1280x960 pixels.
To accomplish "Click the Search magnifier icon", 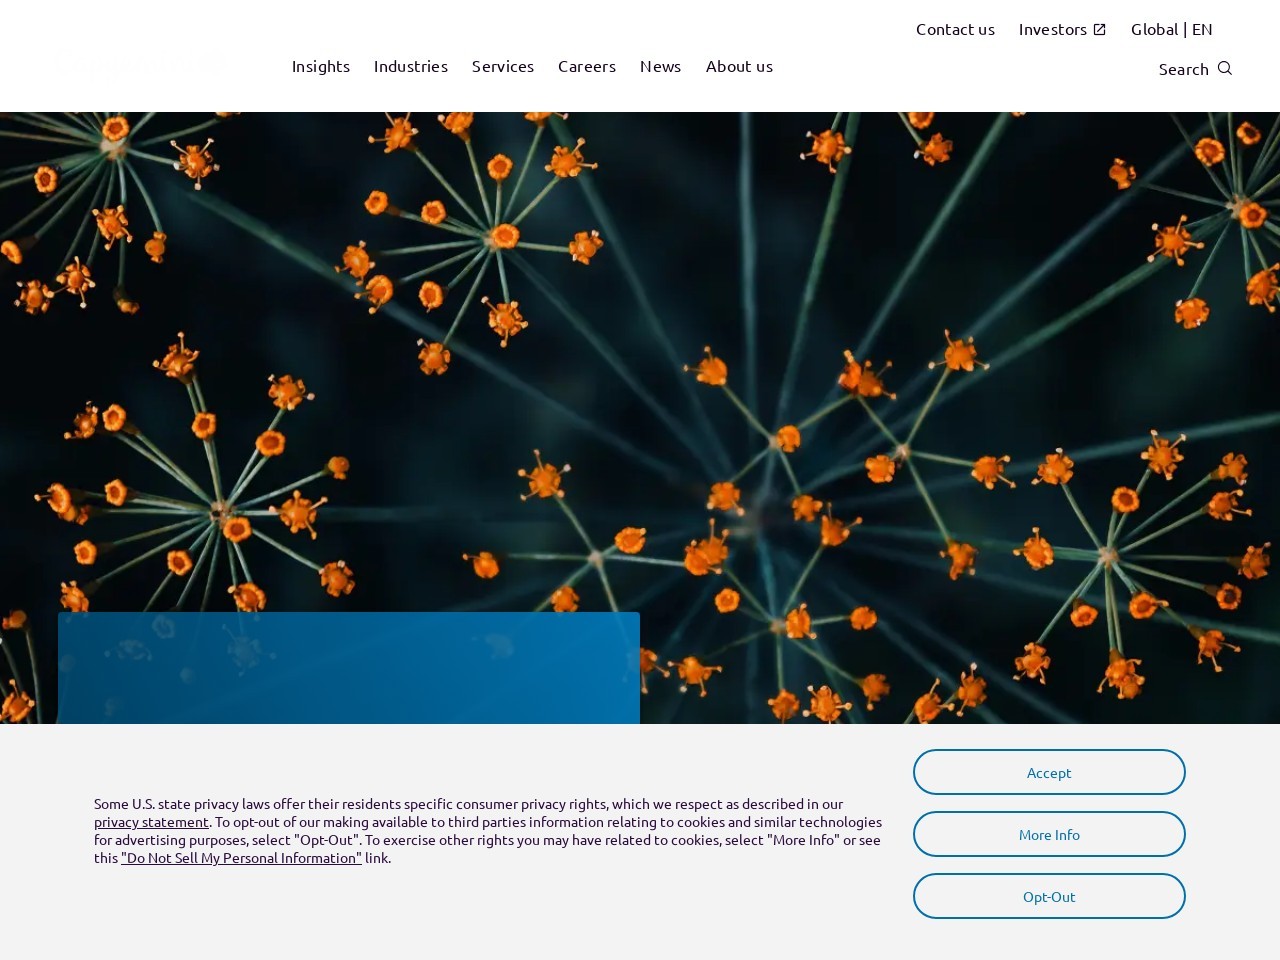I will (1225, 68).
